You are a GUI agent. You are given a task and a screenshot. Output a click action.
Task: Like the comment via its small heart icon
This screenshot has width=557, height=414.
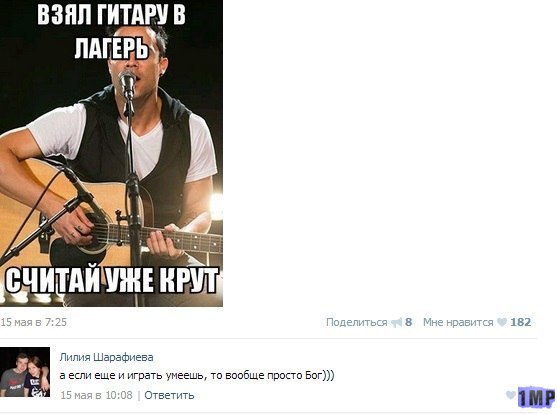511,395
